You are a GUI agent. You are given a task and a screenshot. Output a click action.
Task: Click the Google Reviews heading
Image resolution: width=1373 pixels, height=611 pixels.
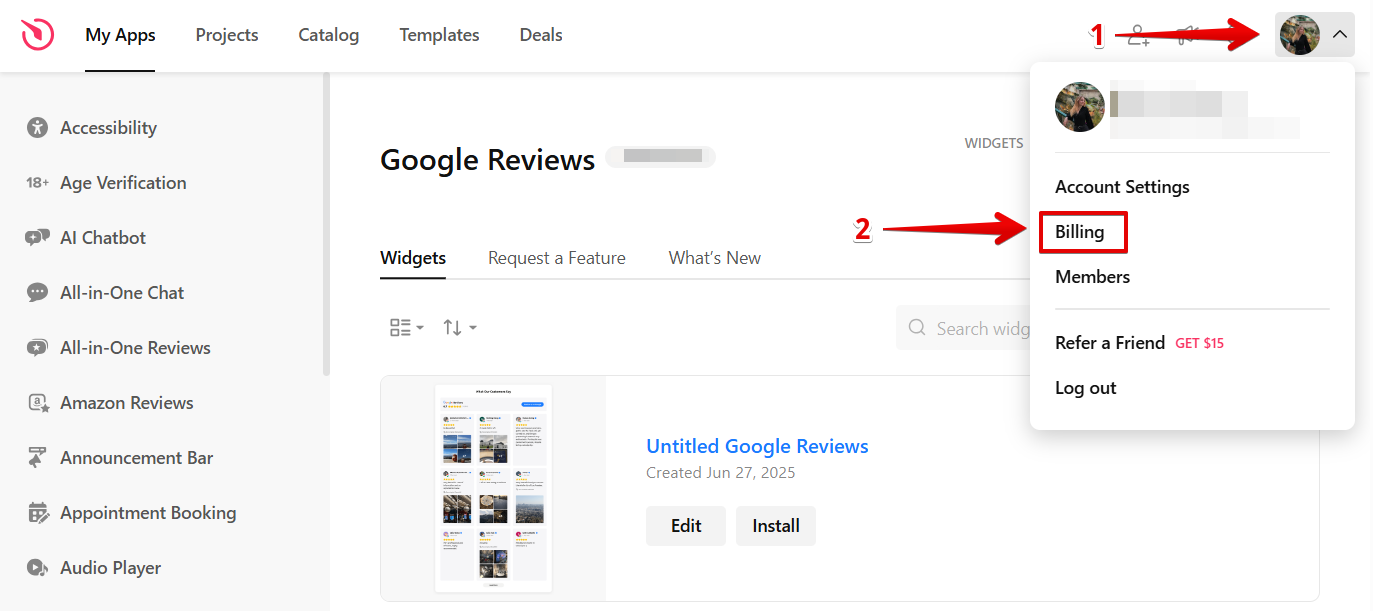click(488, 160)
